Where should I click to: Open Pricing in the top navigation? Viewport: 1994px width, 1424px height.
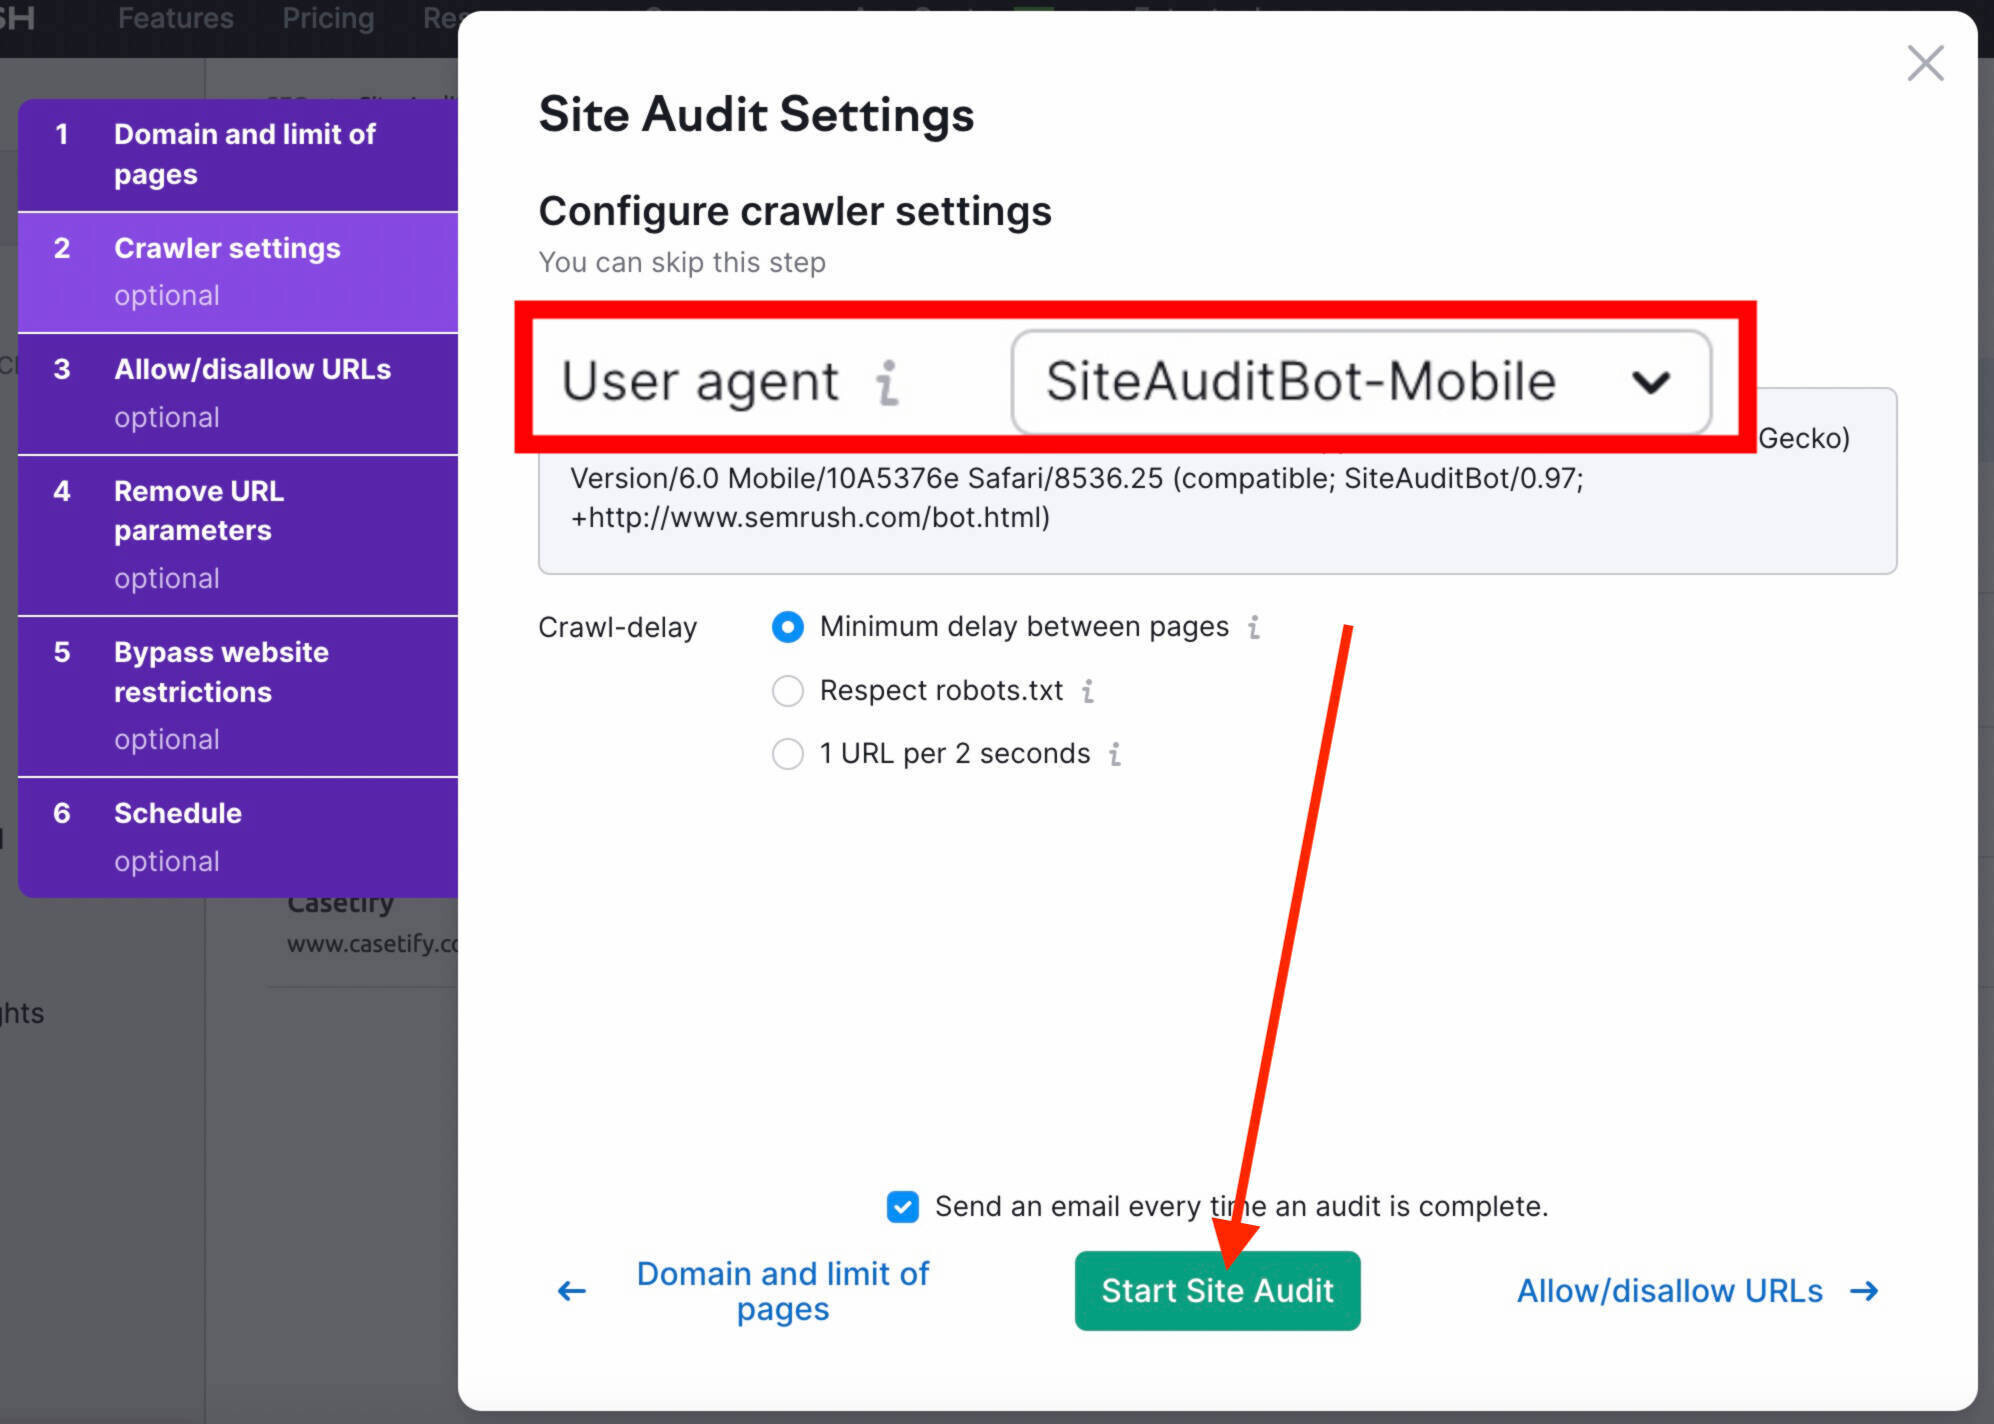coord(328,18)
